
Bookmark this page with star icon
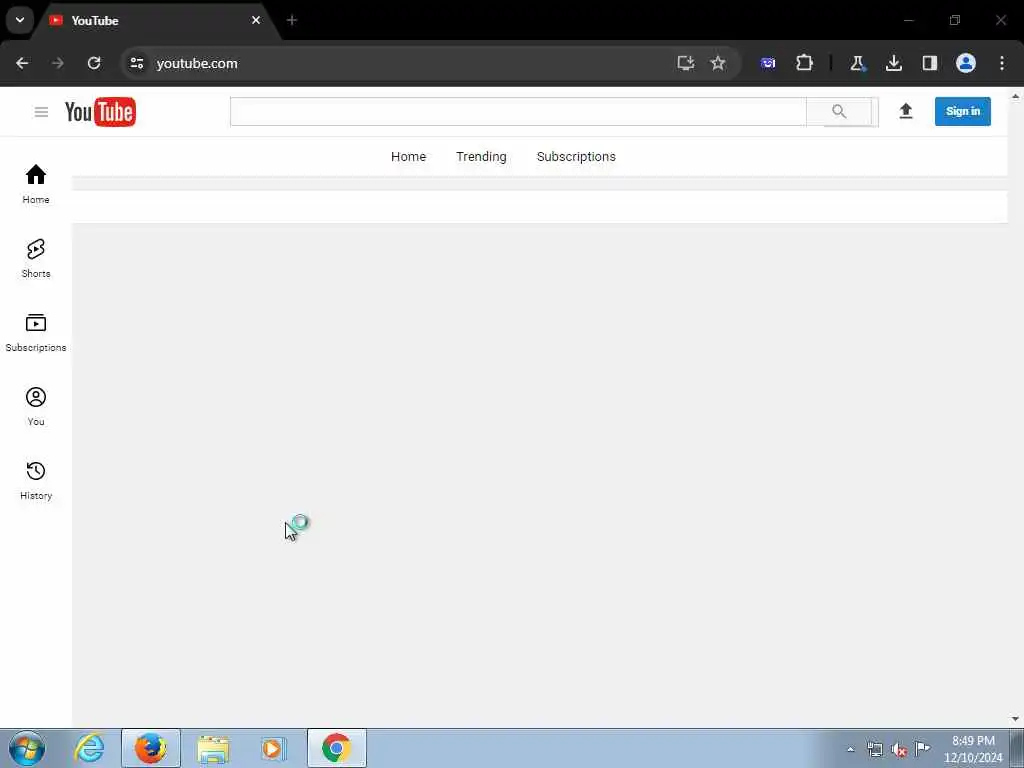click(718, 63)
